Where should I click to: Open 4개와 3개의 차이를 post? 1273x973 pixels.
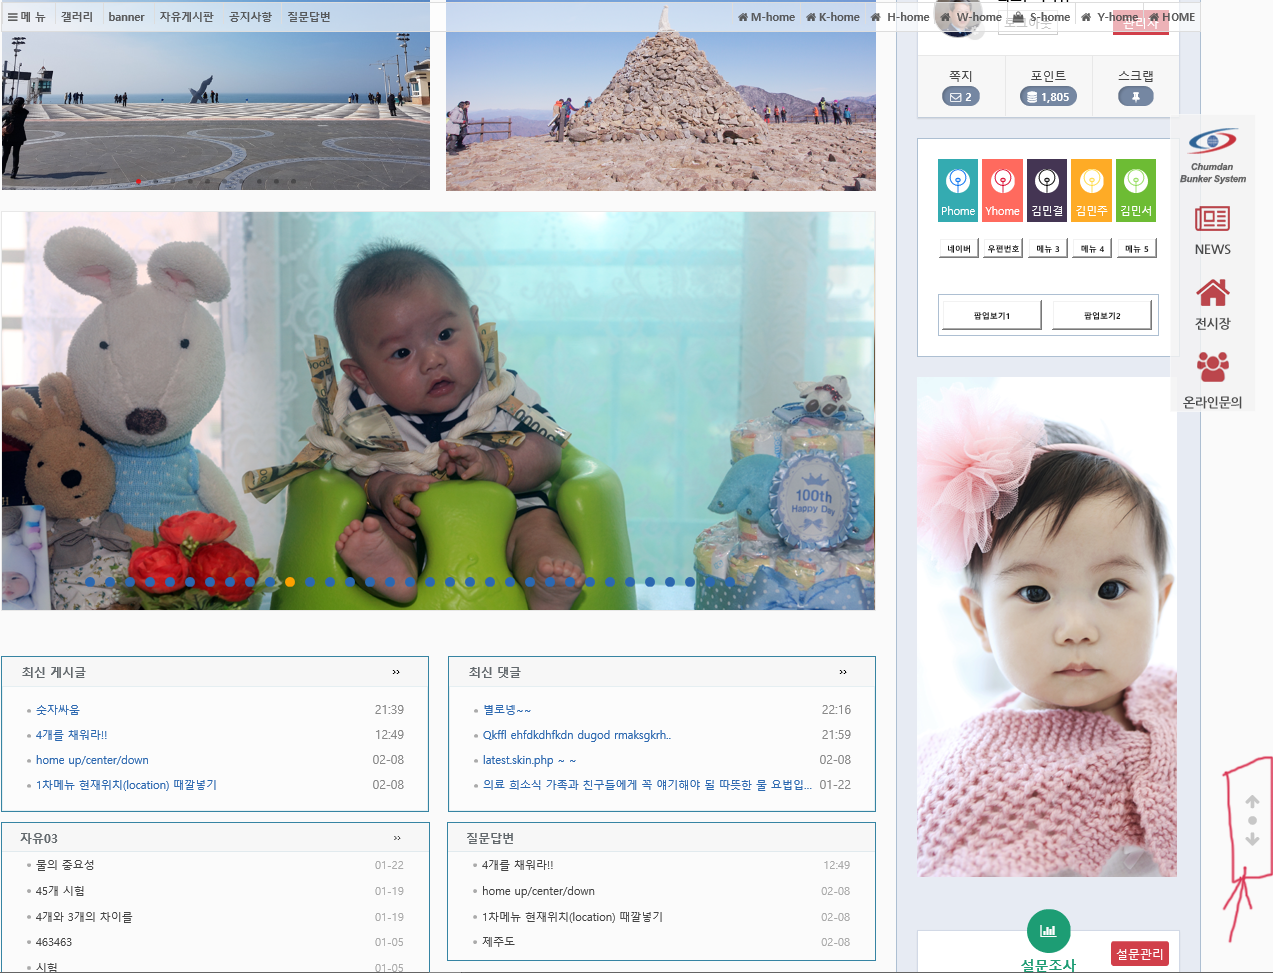(x=84, y=917)
